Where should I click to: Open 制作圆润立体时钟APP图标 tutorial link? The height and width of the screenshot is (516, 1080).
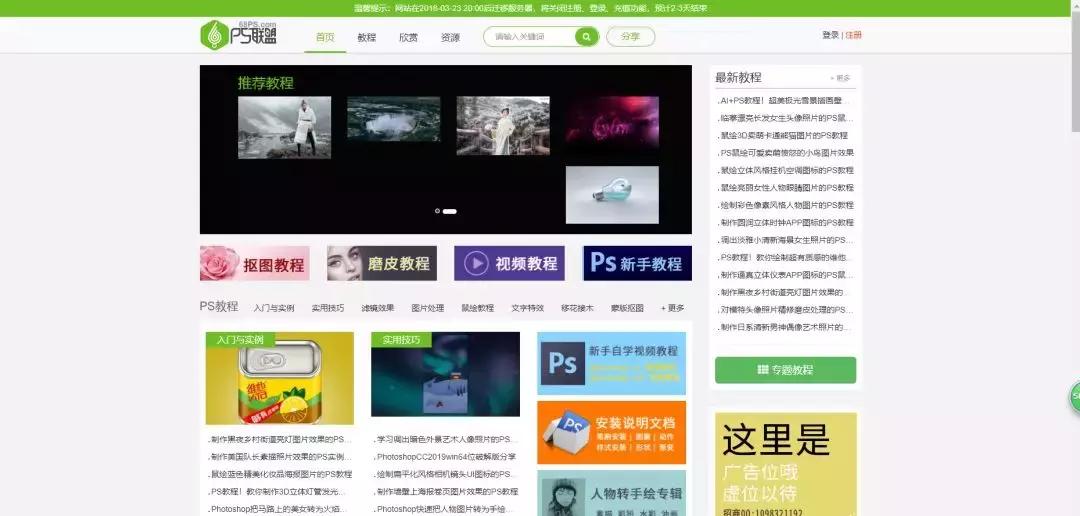pyautogui.click(x=785, y=223)
